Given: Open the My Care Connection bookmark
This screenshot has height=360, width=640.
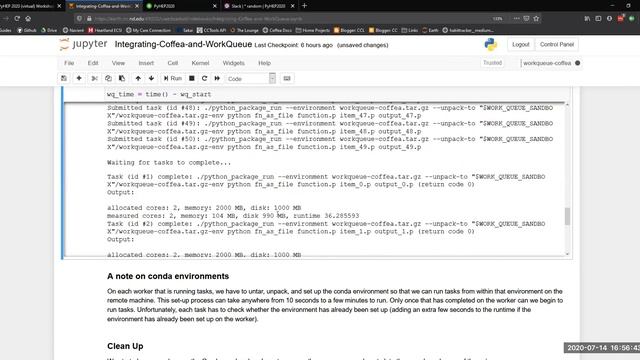Looking at the screenshot, I should click(149, 30).
